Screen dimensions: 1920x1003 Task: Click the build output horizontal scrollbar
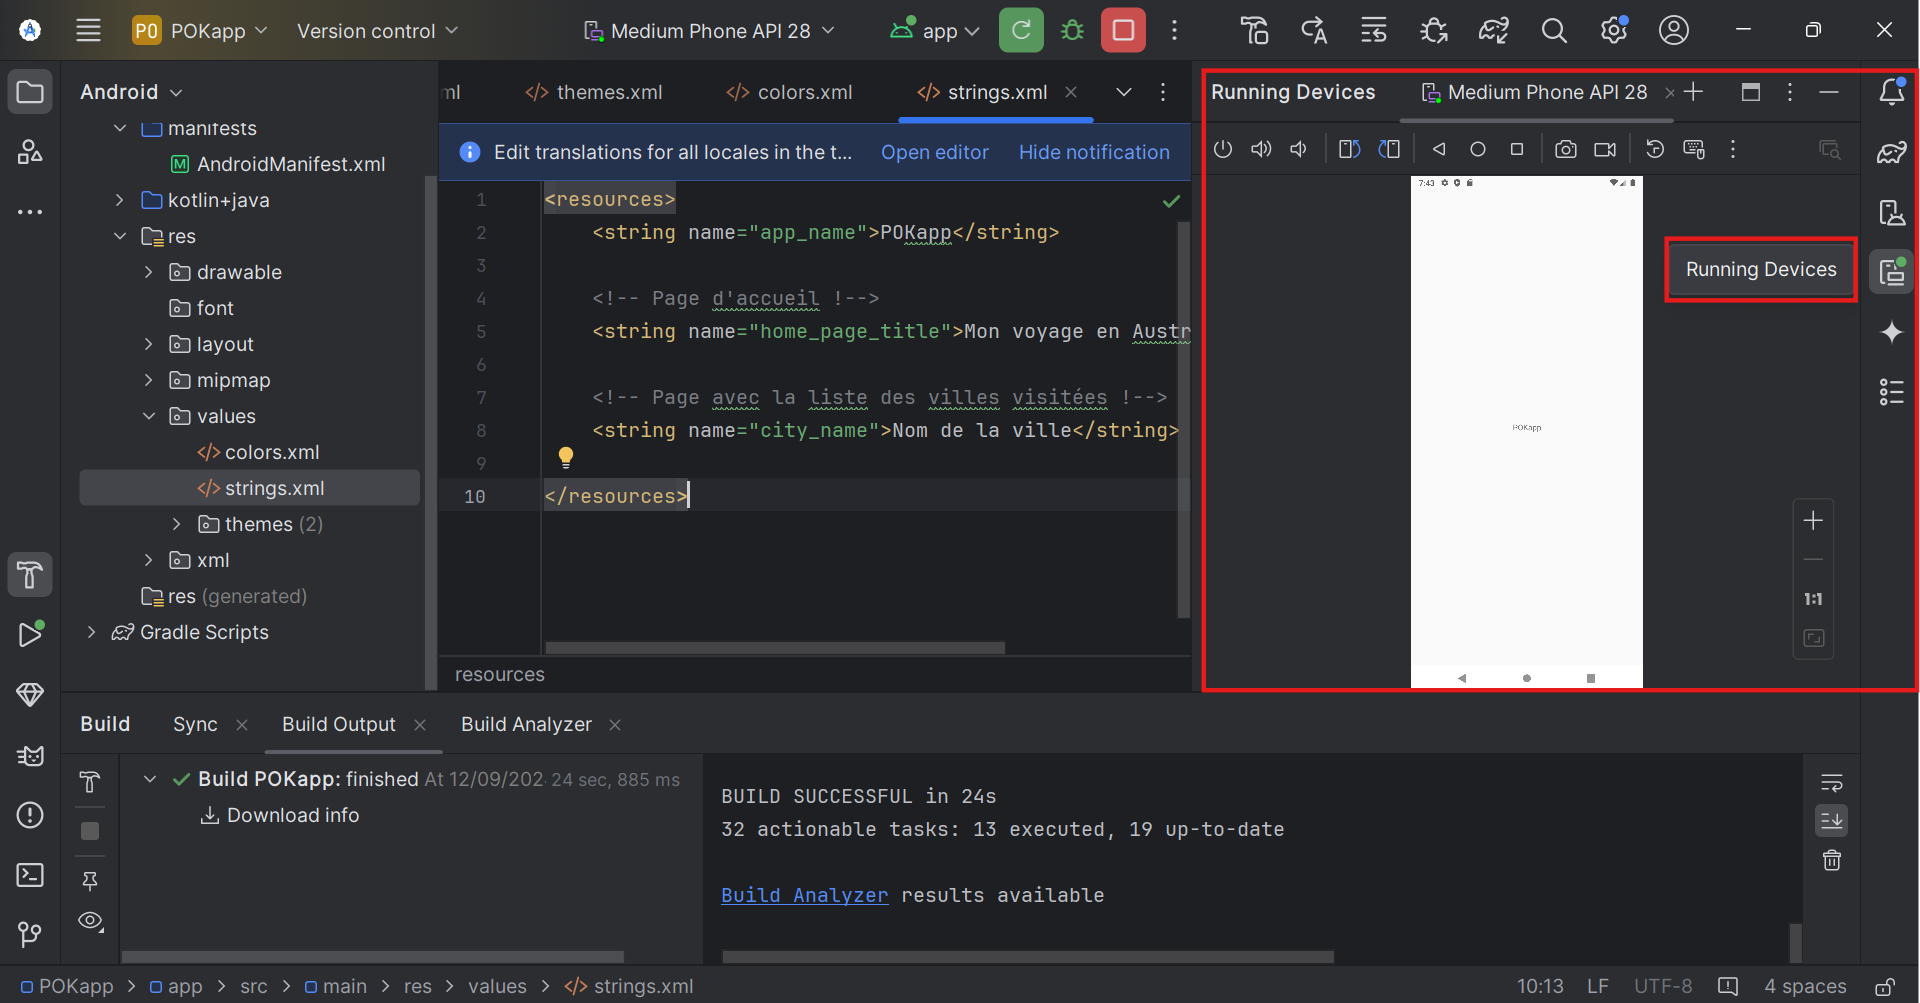tap(1028, 957)
